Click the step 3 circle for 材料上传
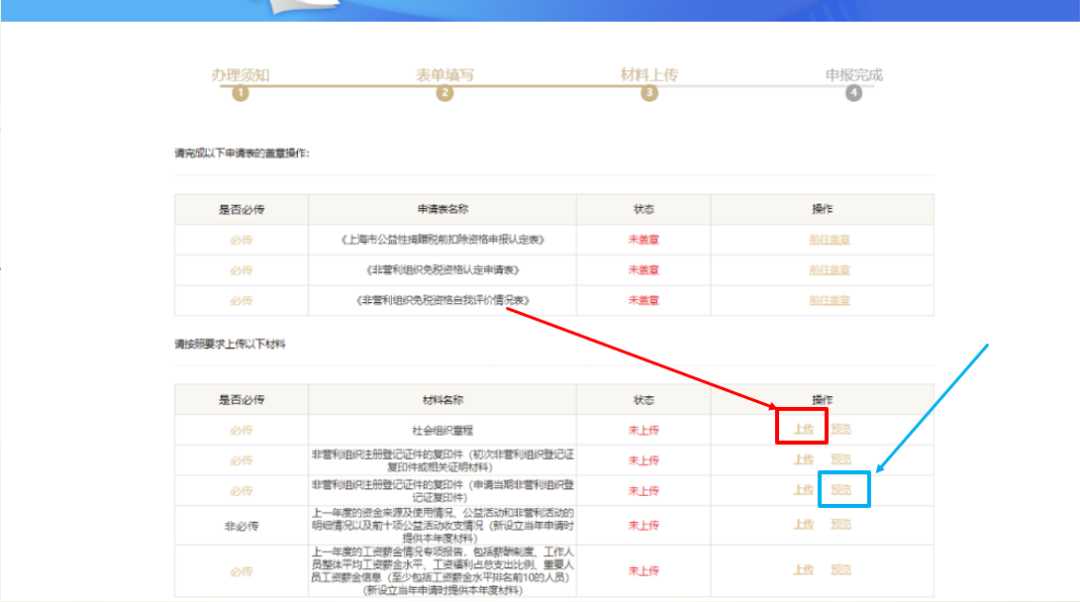Image resolution: width=1080 pixels, height=602 pixels. (650, 93)
